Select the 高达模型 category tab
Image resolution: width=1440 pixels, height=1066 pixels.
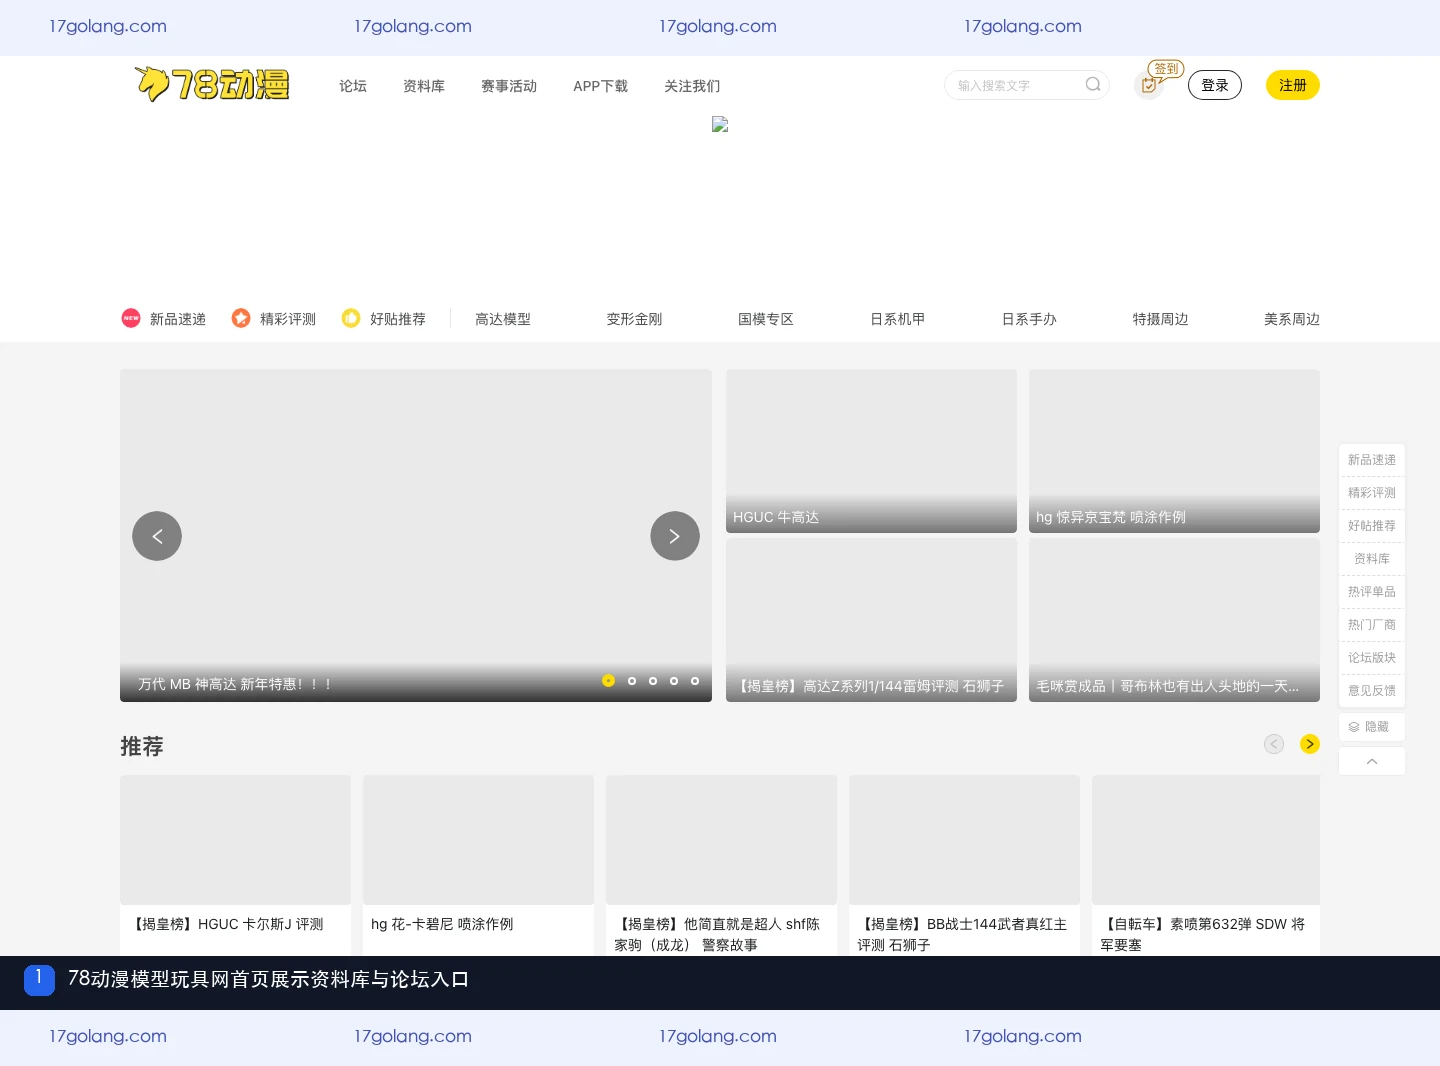[x=503, y=319]
